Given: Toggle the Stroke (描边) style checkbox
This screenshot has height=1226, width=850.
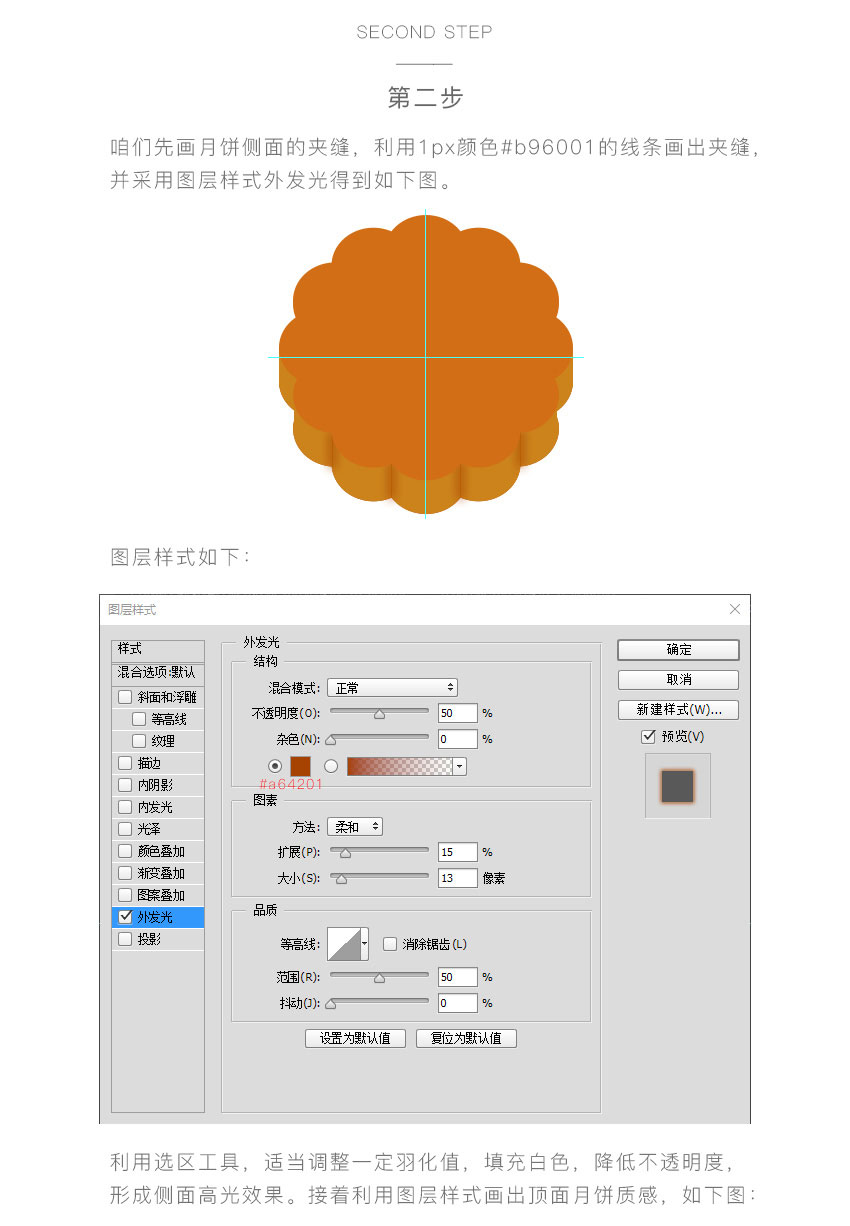Looking at the screenshot, I should pos(125,763).
